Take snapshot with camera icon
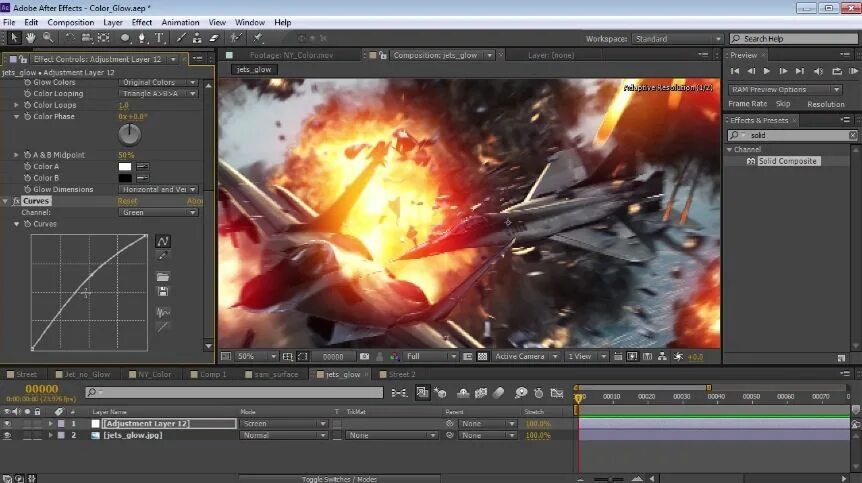 point(364,357)
